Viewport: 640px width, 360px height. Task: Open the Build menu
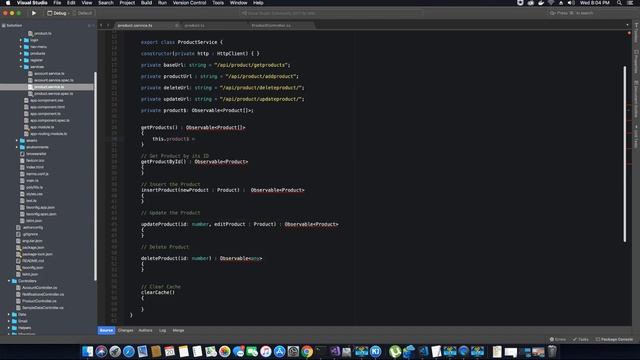pos(146,3)
